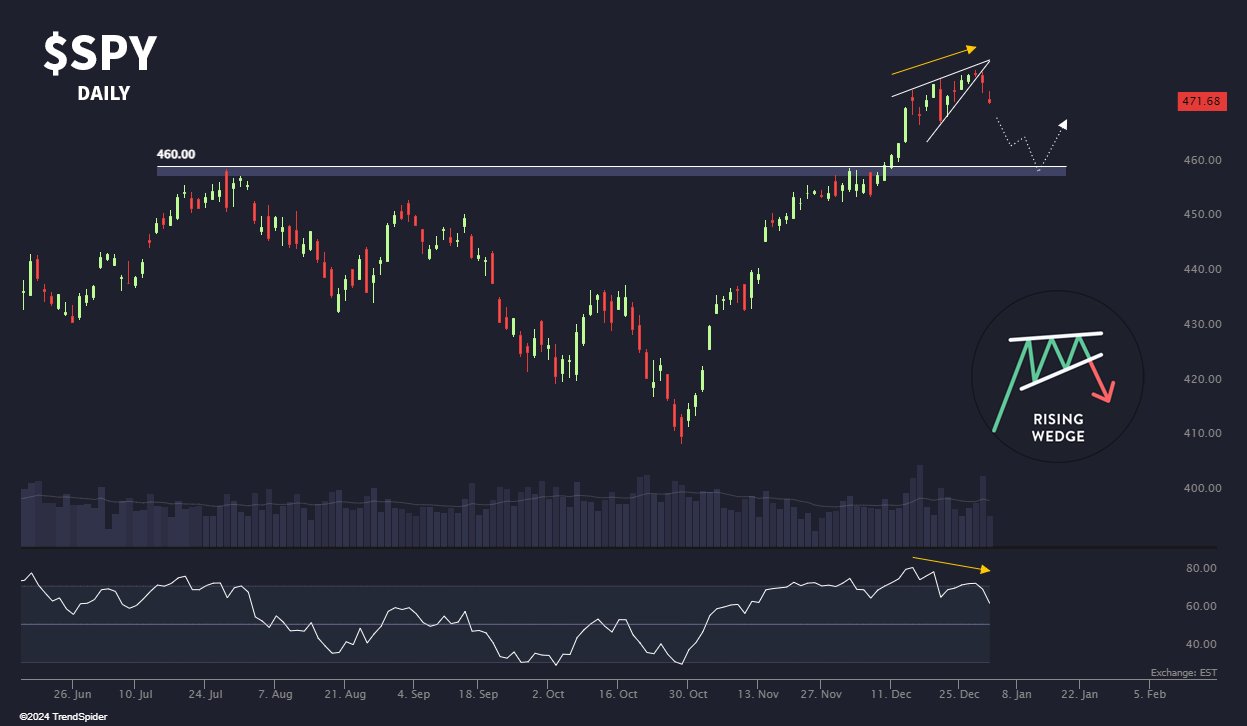Screen dimensions: 1247x726
Task: Click the 7. Aug date label
Action: (x=277, y=693)
